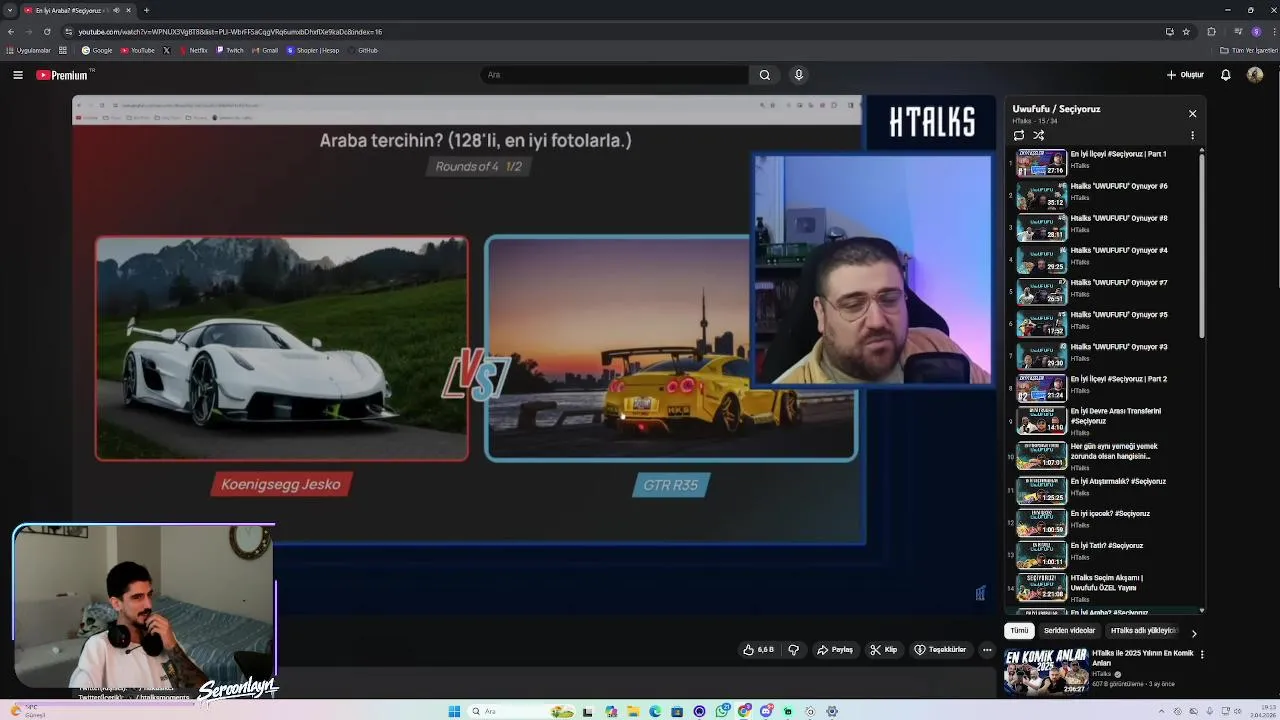The width and height of the screenshot is (1280, 720).
Task: Open the playlist three-dot options menu
Action: click(x=1192, y=135)
